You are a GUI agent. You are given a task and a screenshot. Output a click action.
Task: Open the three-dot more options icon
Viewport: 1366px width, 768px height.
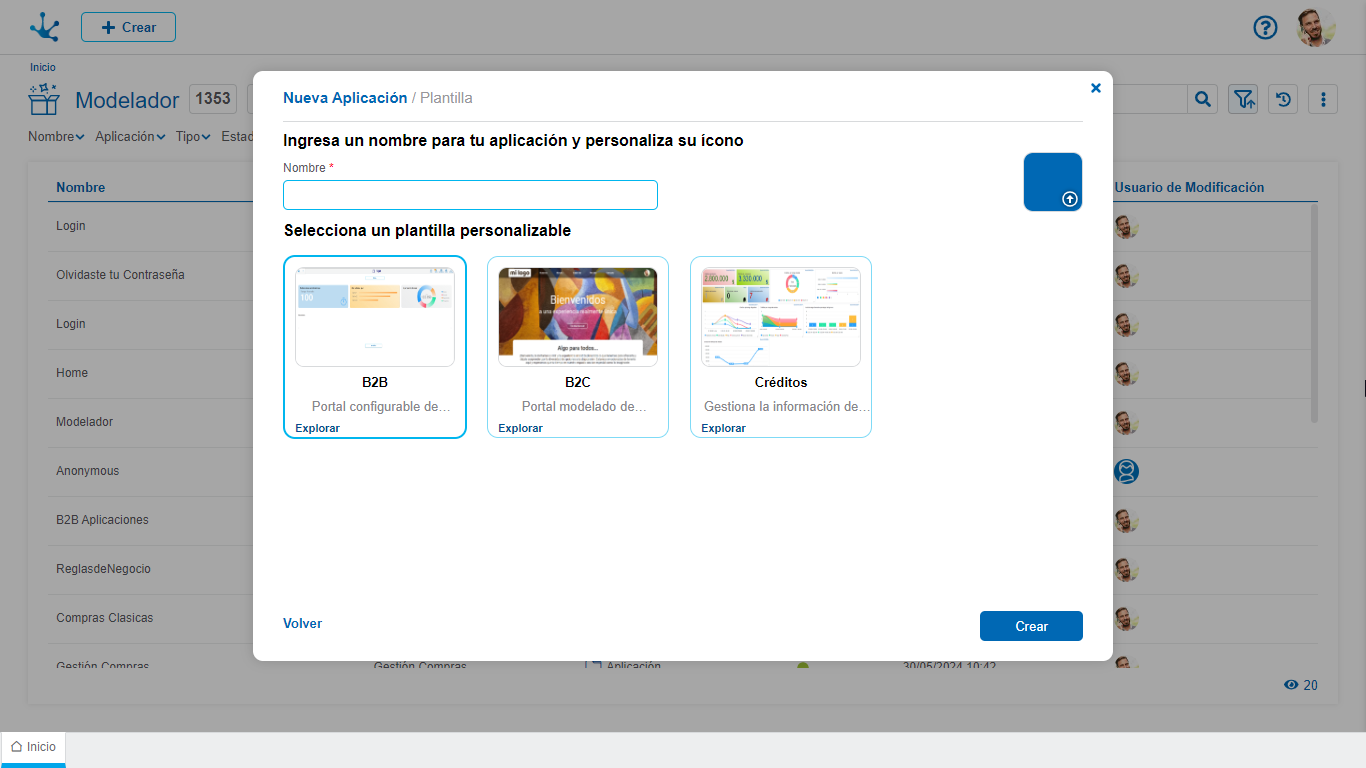[1323, 99]
